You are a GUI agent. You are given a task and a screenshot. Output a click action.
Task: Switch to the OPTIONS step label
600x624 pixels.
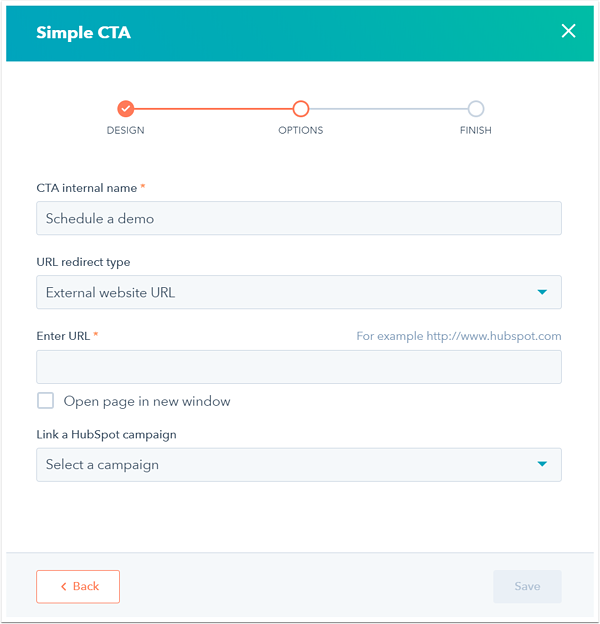(x=301, y=131)
